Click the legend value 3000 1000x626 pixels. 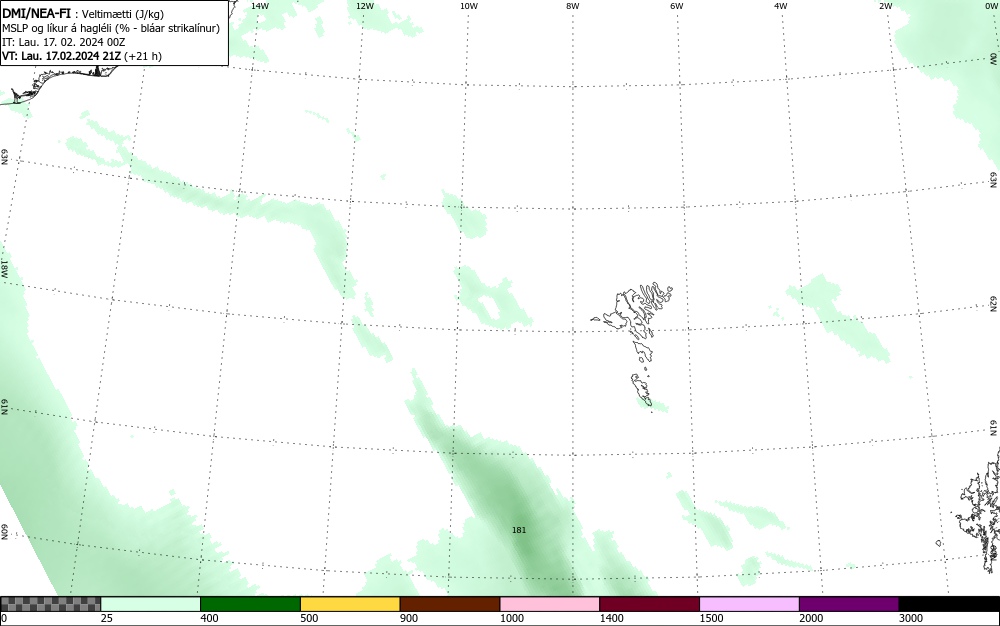pyautogui.click(x=911, y=618)
